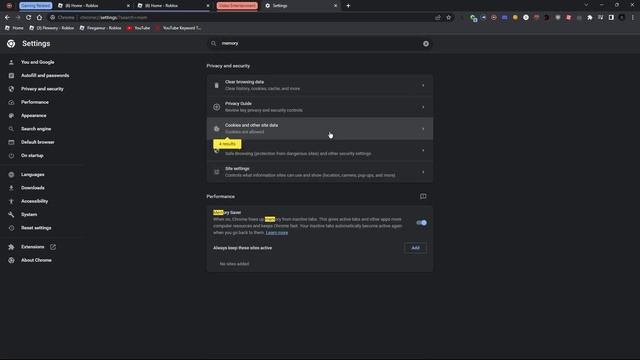640x360 pixels.
Task: Expand Cookies and other site data row
Action: (x=320, y=129)
